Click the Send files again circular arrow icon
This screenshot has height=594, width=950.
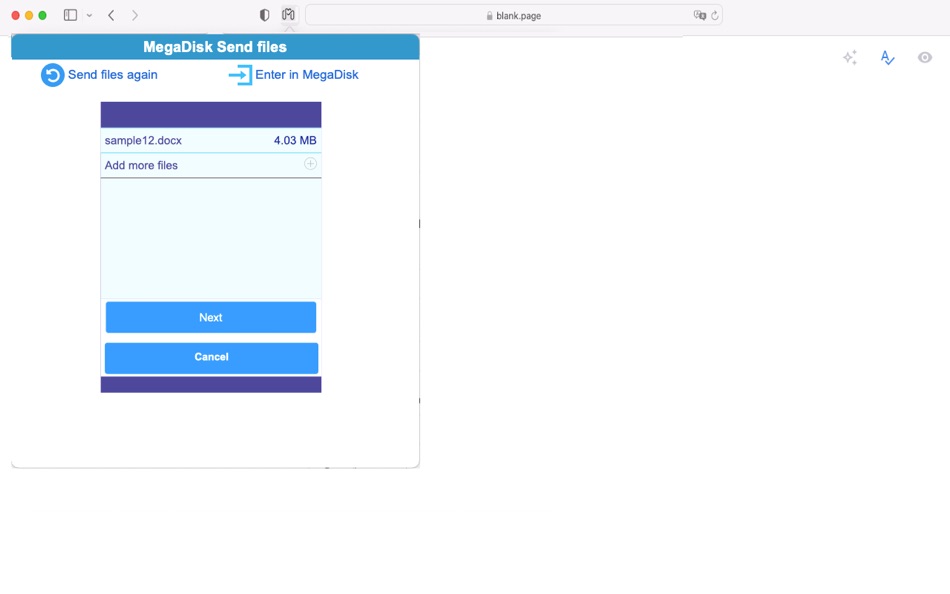coord(53,75)
